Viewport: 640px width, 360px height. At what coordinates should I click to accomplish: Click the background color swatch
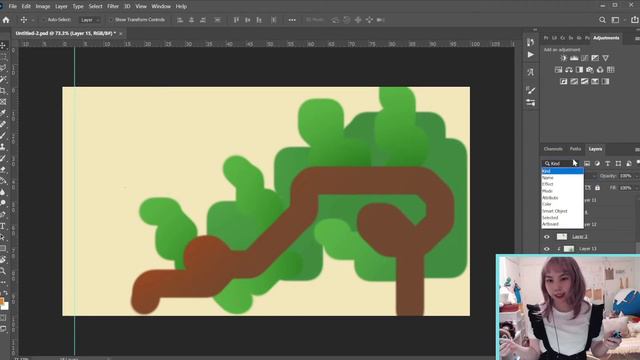tap(5, 306)
